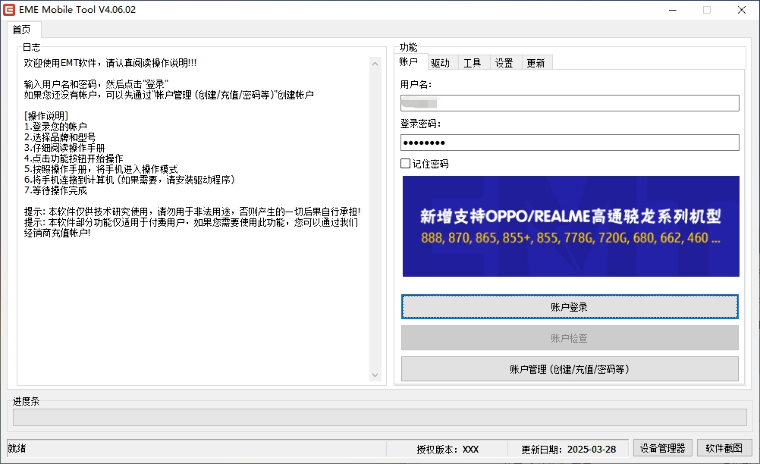The image size is (760, 464).
Task: Click the log panel's scroll up arrow
Action: 377,54
